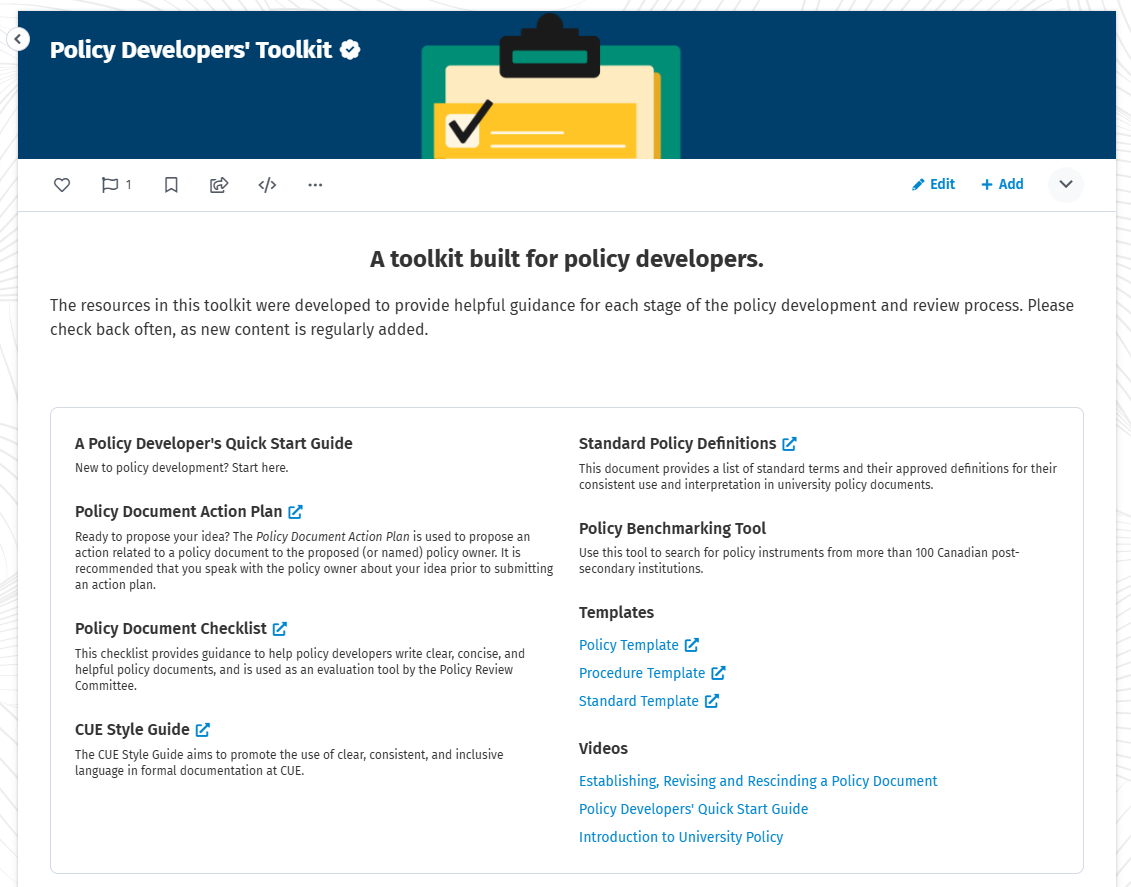
Task: Open the Procedure Template link
Action: pos(642,673)
